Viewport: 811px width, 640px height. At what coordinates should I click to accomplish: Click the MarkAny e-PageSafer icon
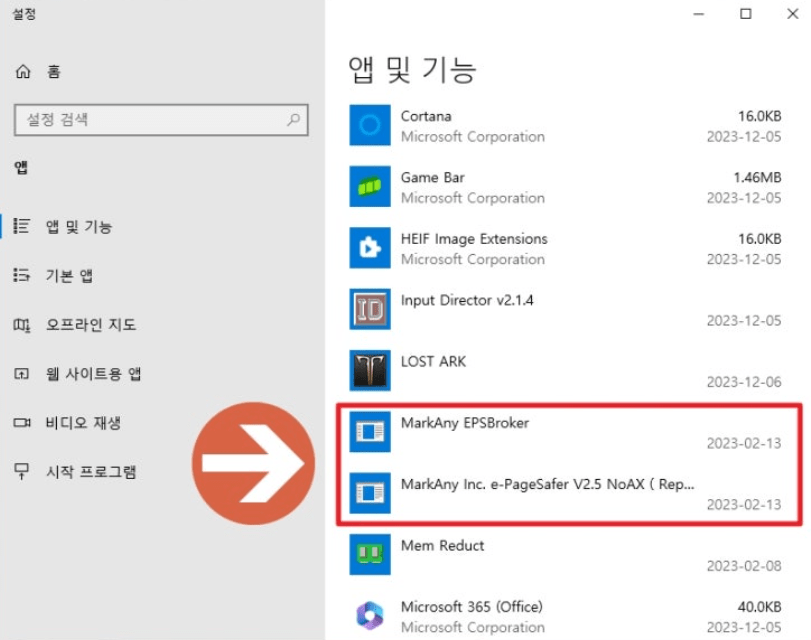coord(369,493)
